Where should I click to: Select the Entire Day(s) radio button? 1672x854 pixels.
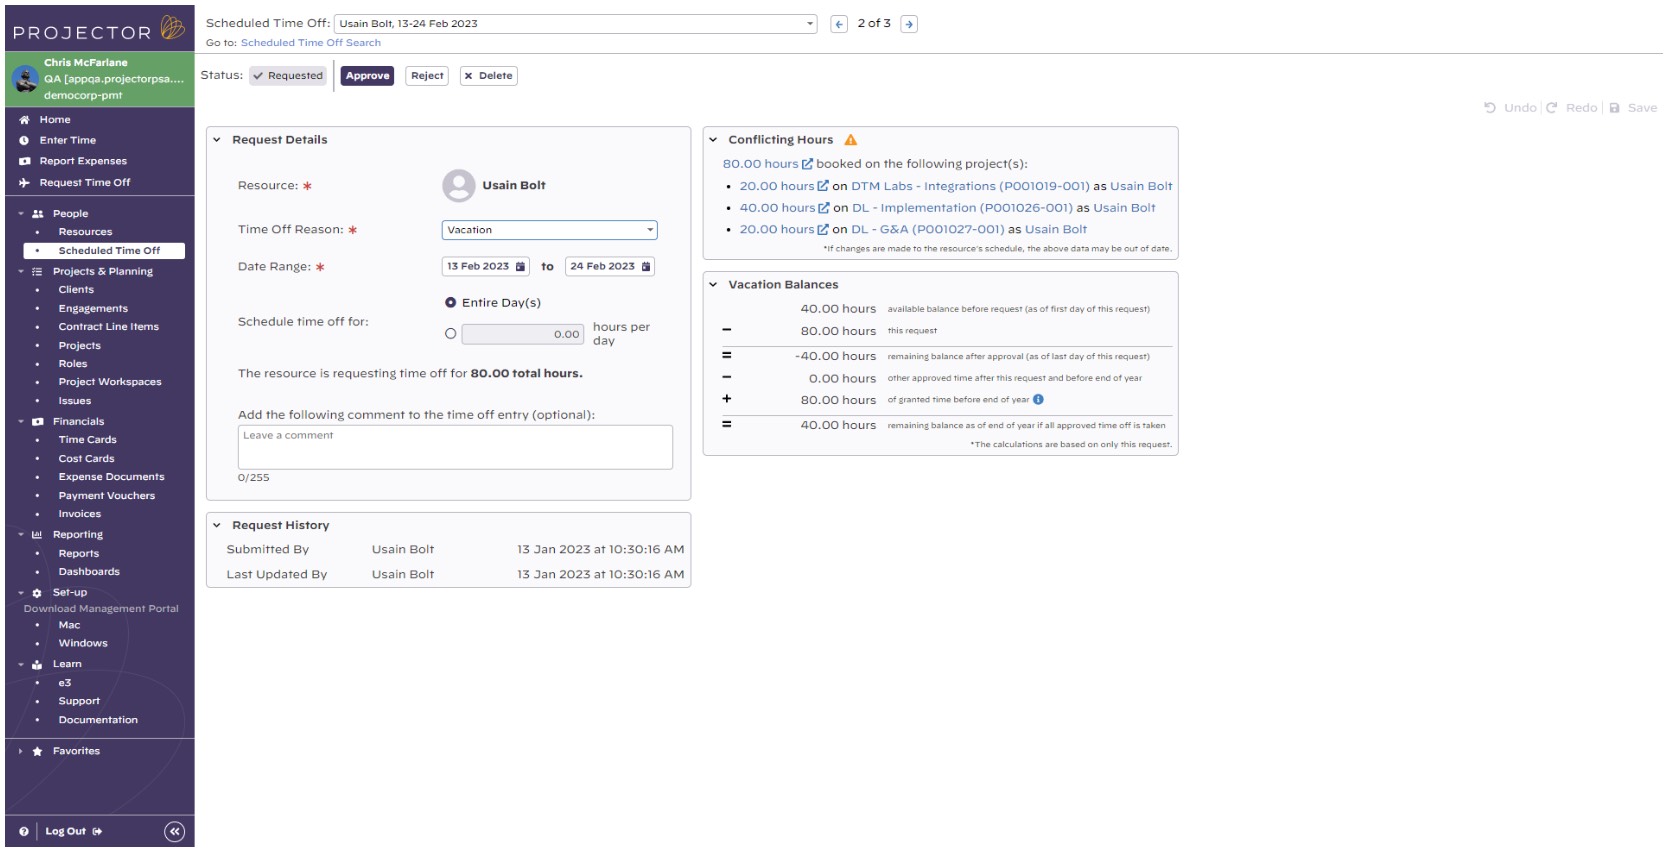pyautogui.click(x=451, y=303)
